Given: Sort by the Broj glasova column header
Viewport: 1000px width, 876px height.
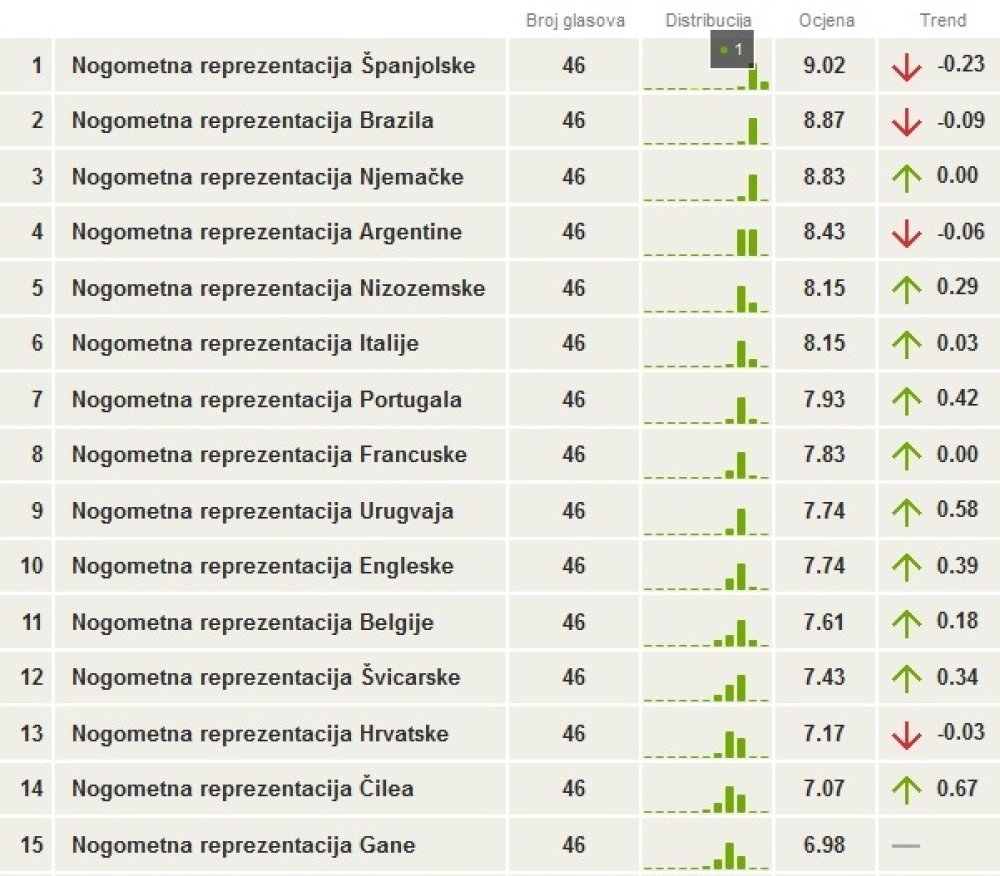Looking at the screenshot, I should [575, 20].
